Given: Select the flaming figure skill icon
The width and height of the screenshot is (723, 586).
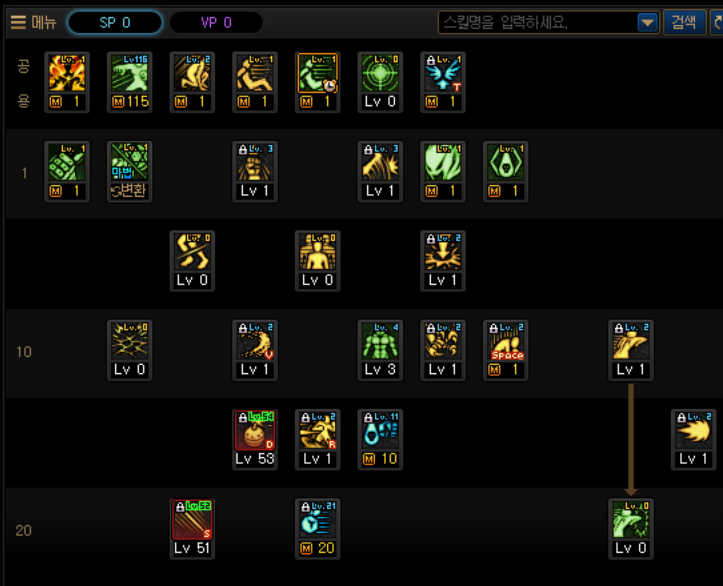Looking at the screenshot, I should coord(67,73).
